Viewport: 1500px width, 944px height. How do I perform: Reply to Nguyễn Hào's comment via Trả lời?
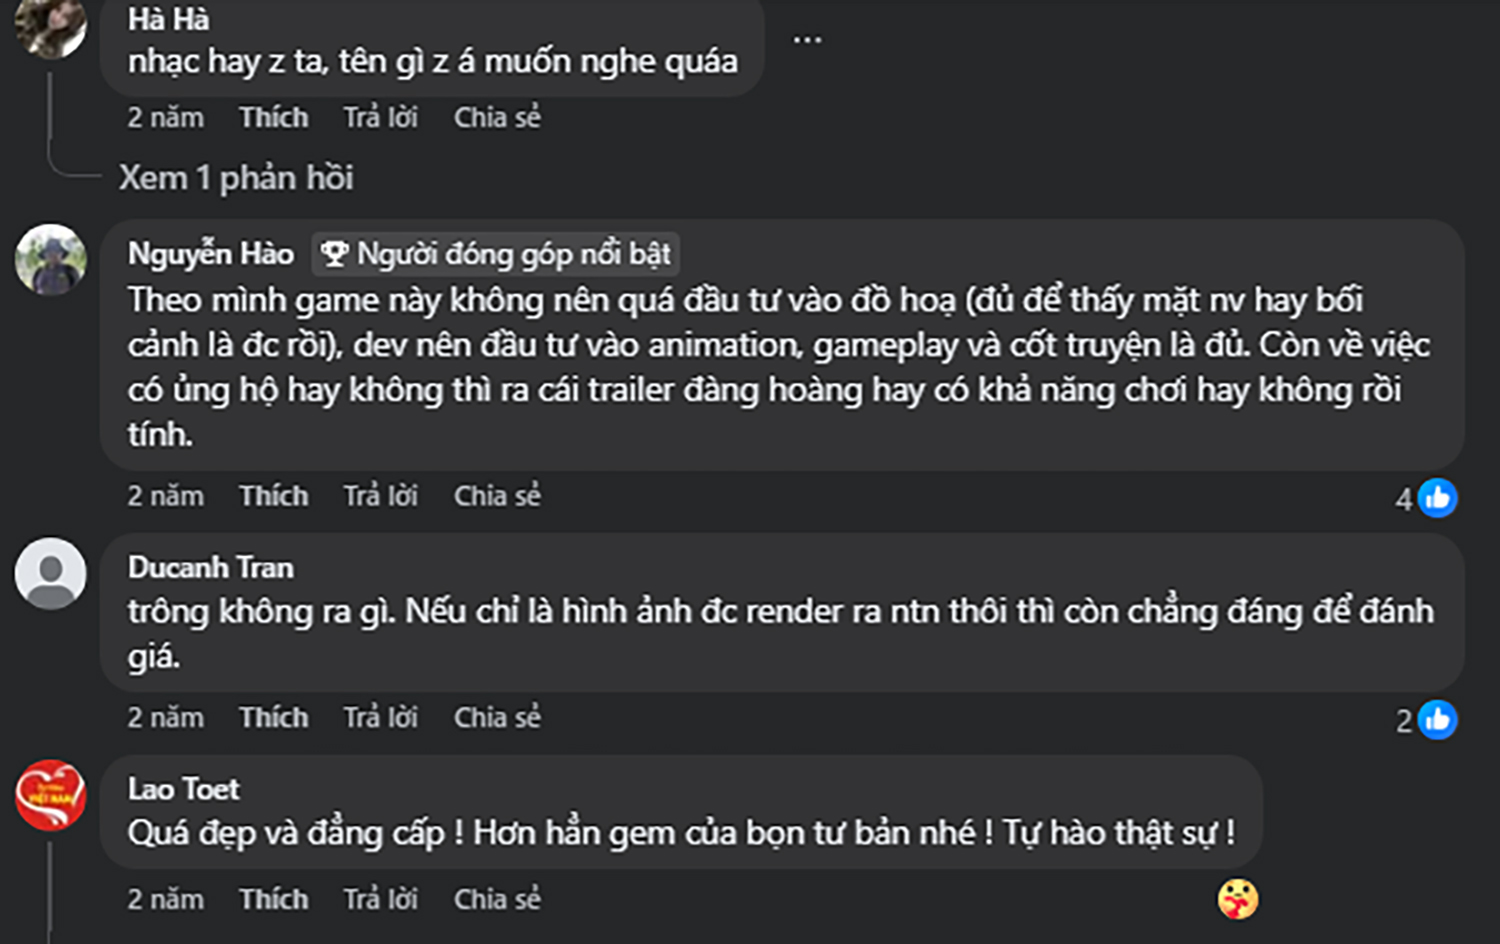380,496
